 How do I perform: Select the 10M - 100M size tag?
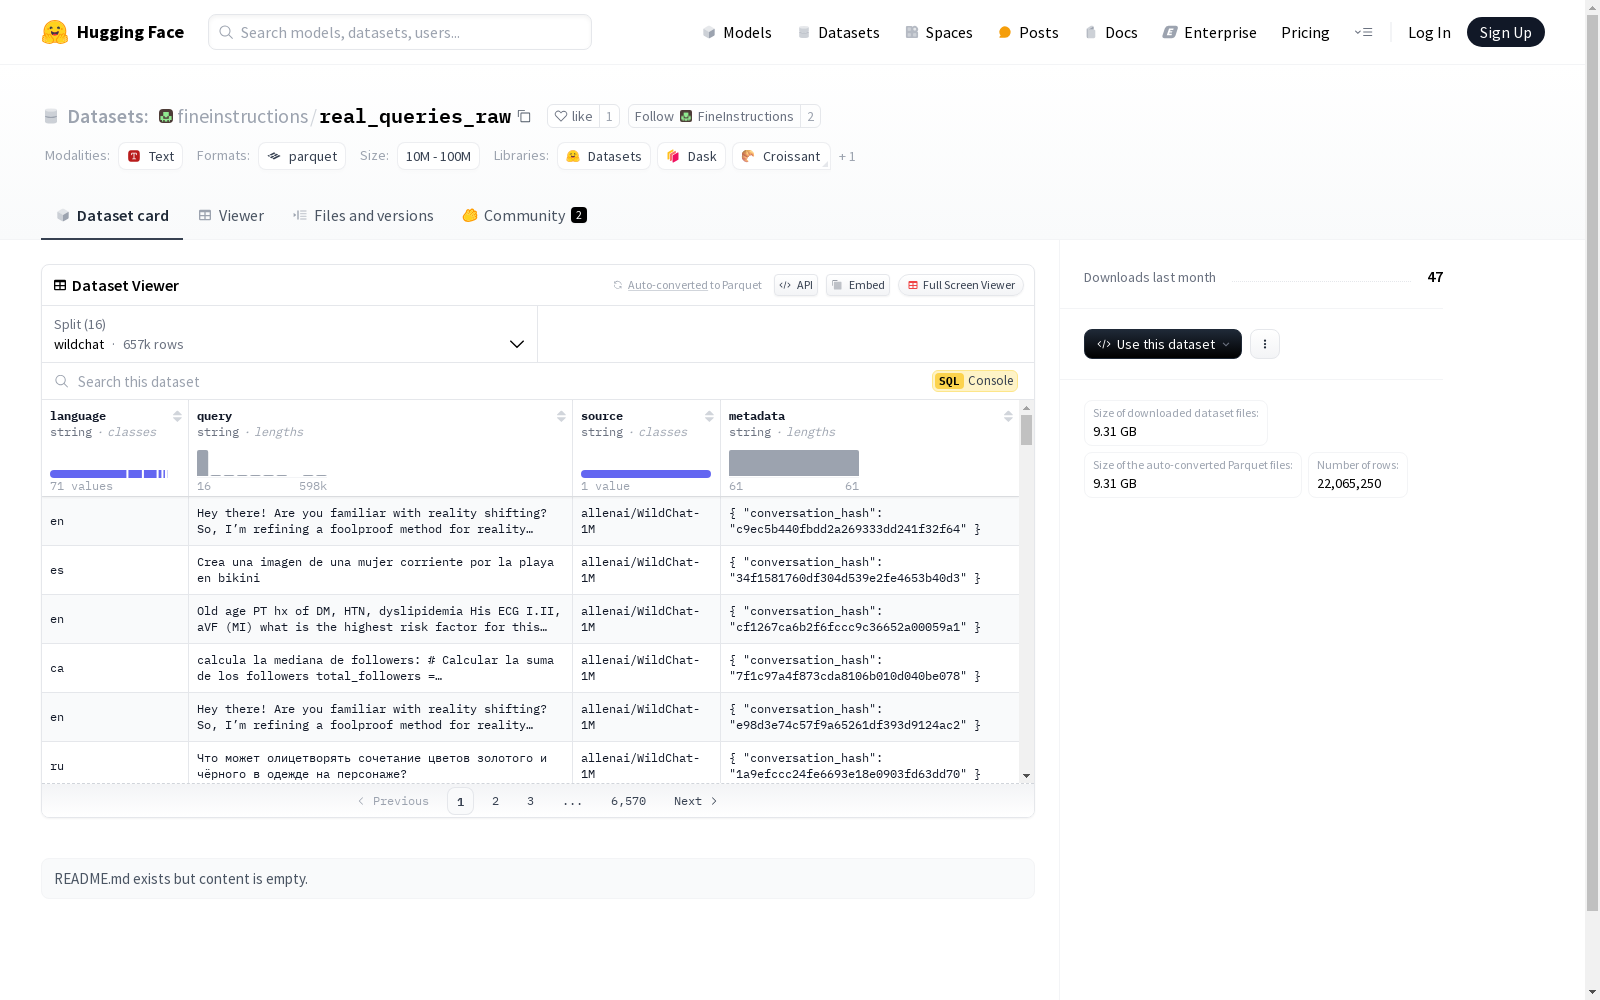pos(438,156)
